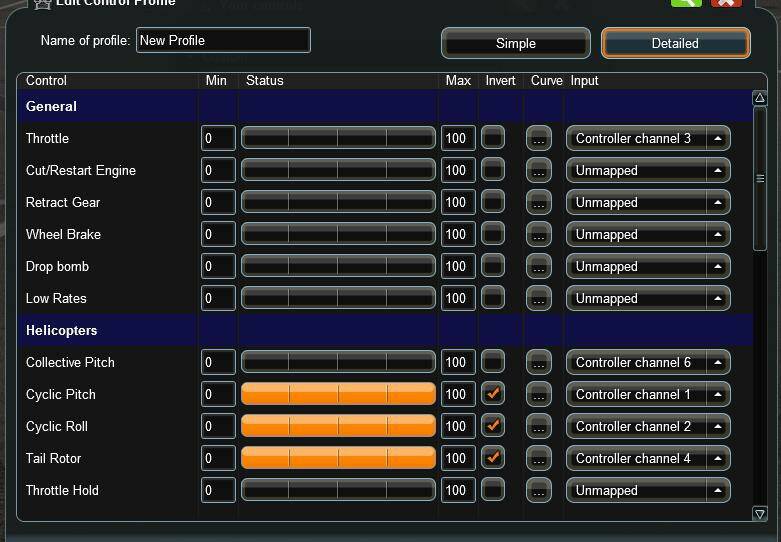
Task: Open curve editor for Collective Pitch
Action: tap(539, 363)
